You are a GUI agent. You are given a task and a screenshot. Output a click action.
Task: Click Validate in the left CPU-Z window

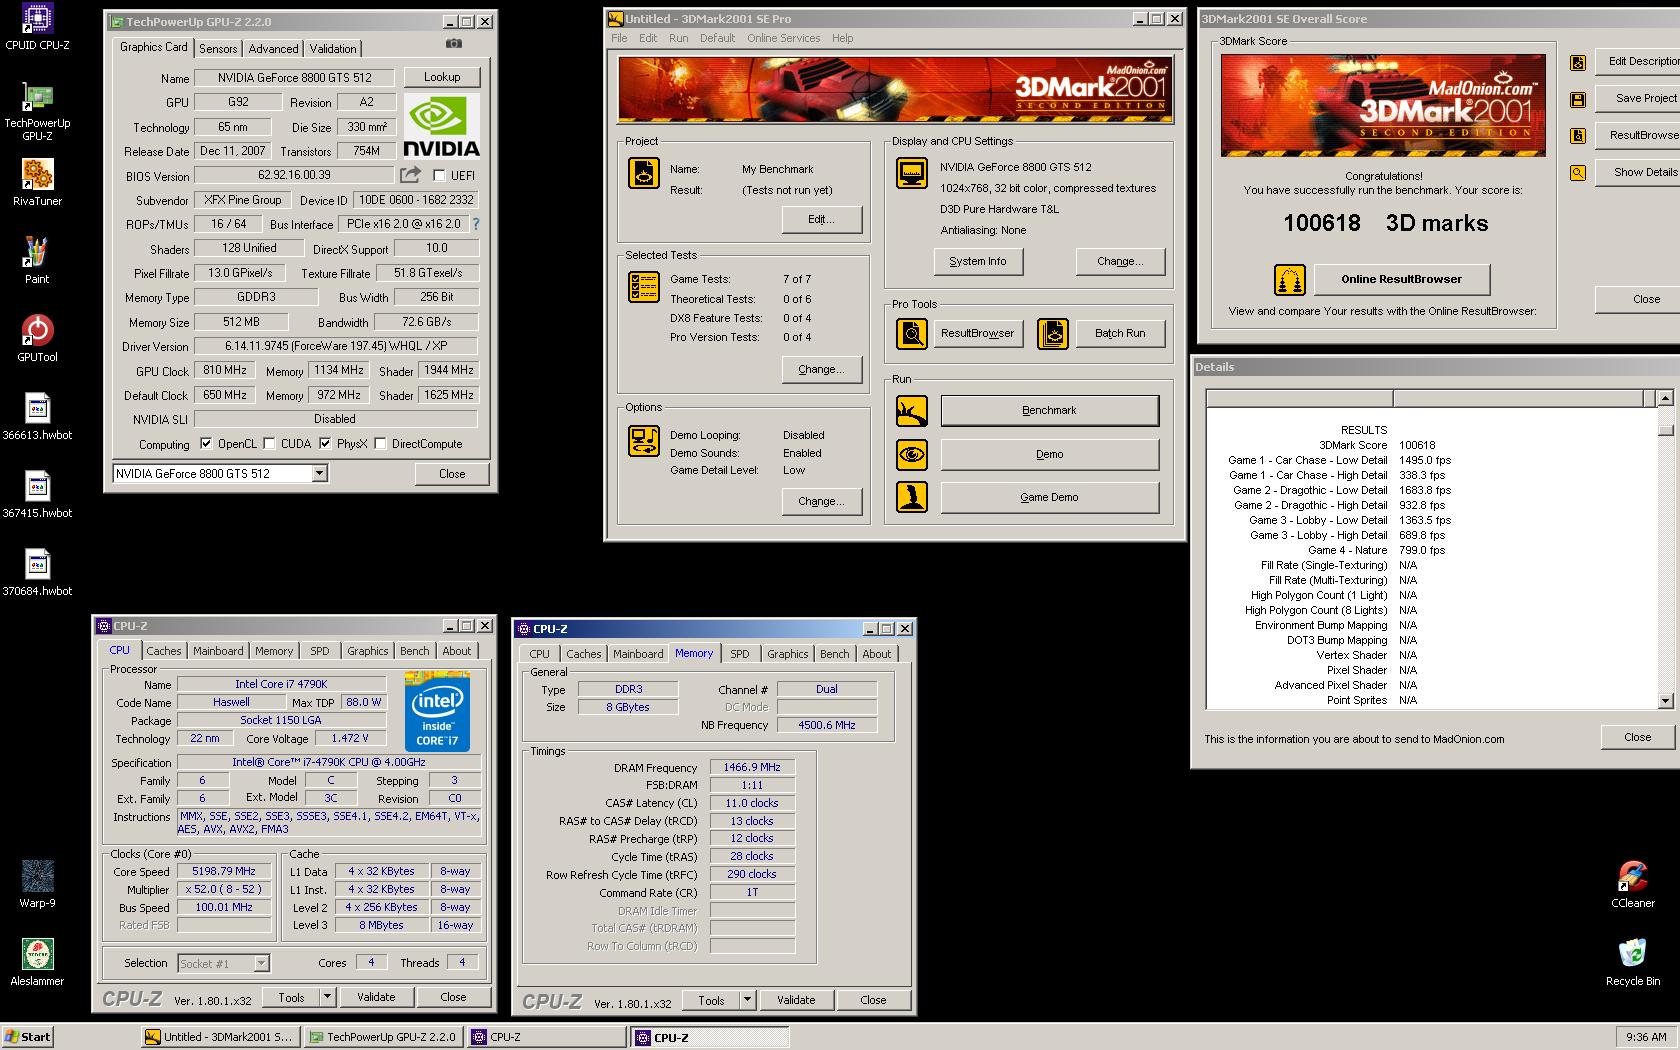tap(376, 997)
